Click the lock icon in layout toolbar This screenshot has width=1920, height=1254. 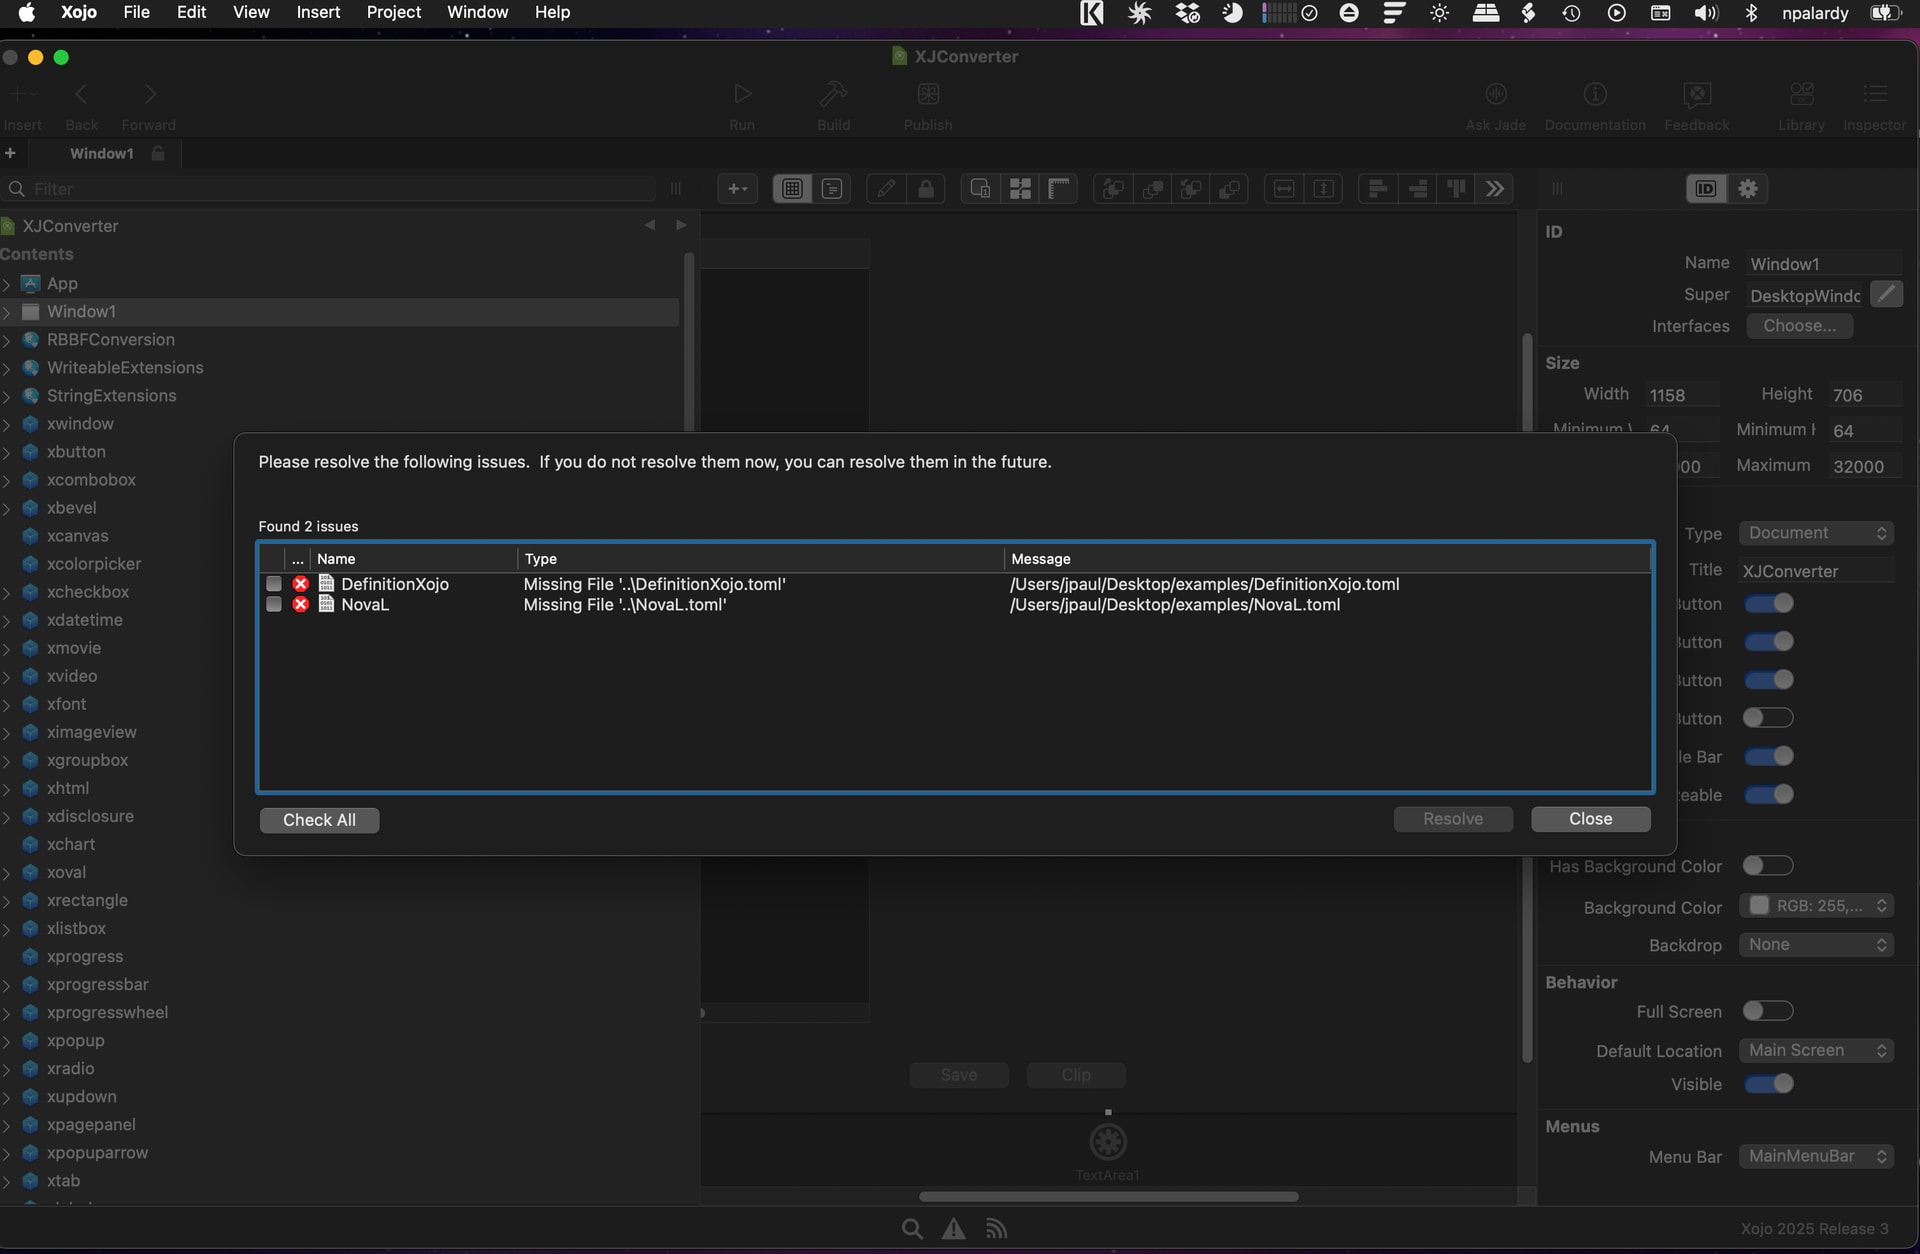(x=926, y=189)
